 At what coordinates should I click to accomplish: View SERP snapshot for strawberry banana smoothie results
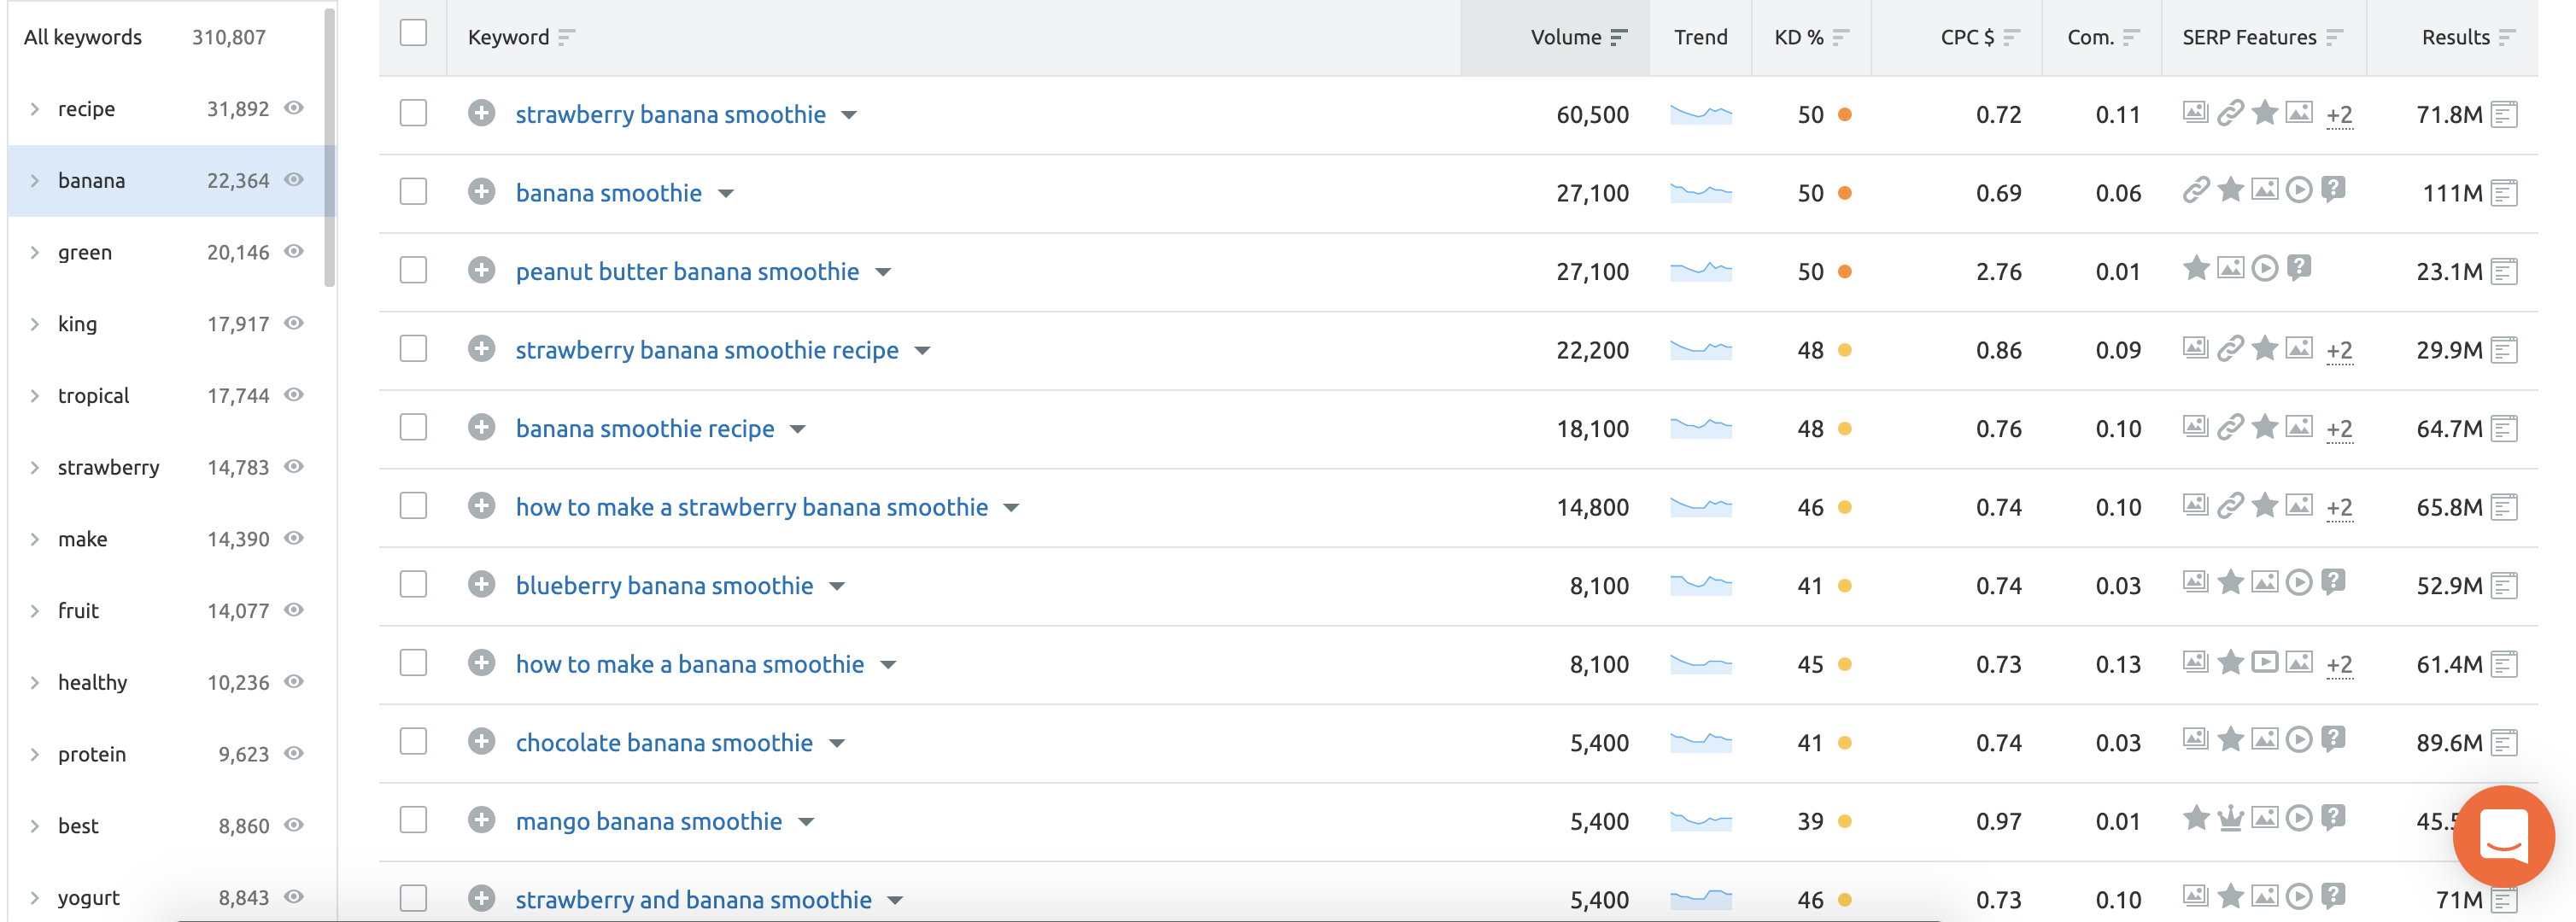click(x=2504, y=114)
